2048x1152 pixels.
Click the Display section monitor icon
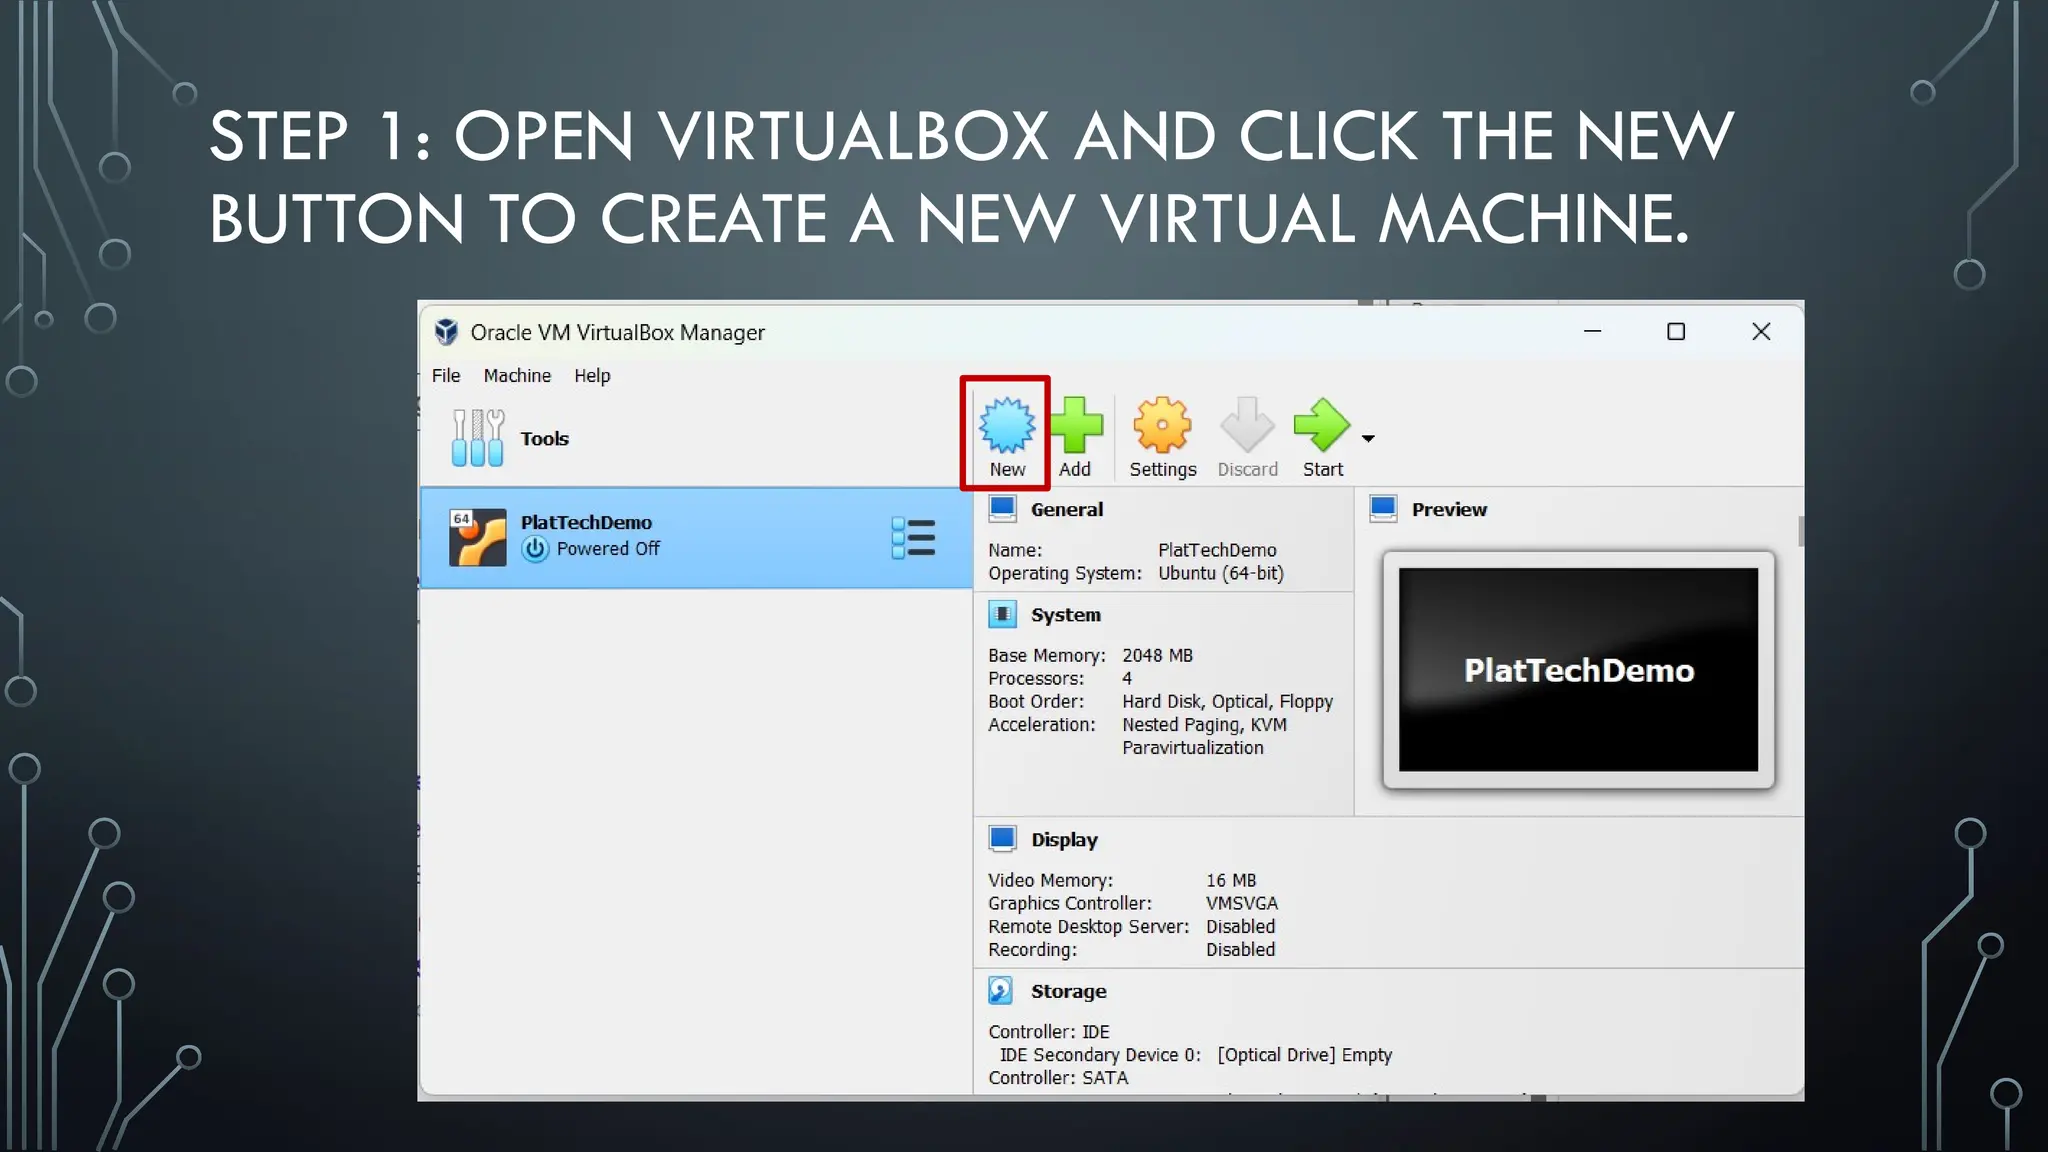point(1002,839)
